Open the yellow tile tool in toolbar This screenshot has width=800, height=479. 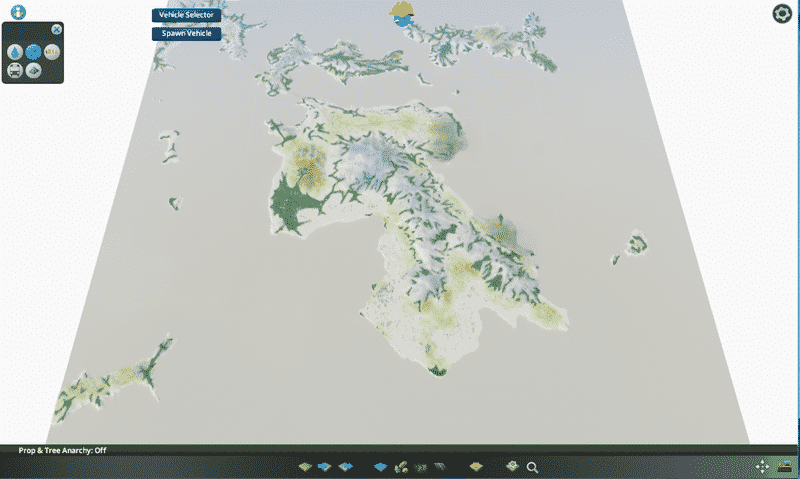click(476, 466)
